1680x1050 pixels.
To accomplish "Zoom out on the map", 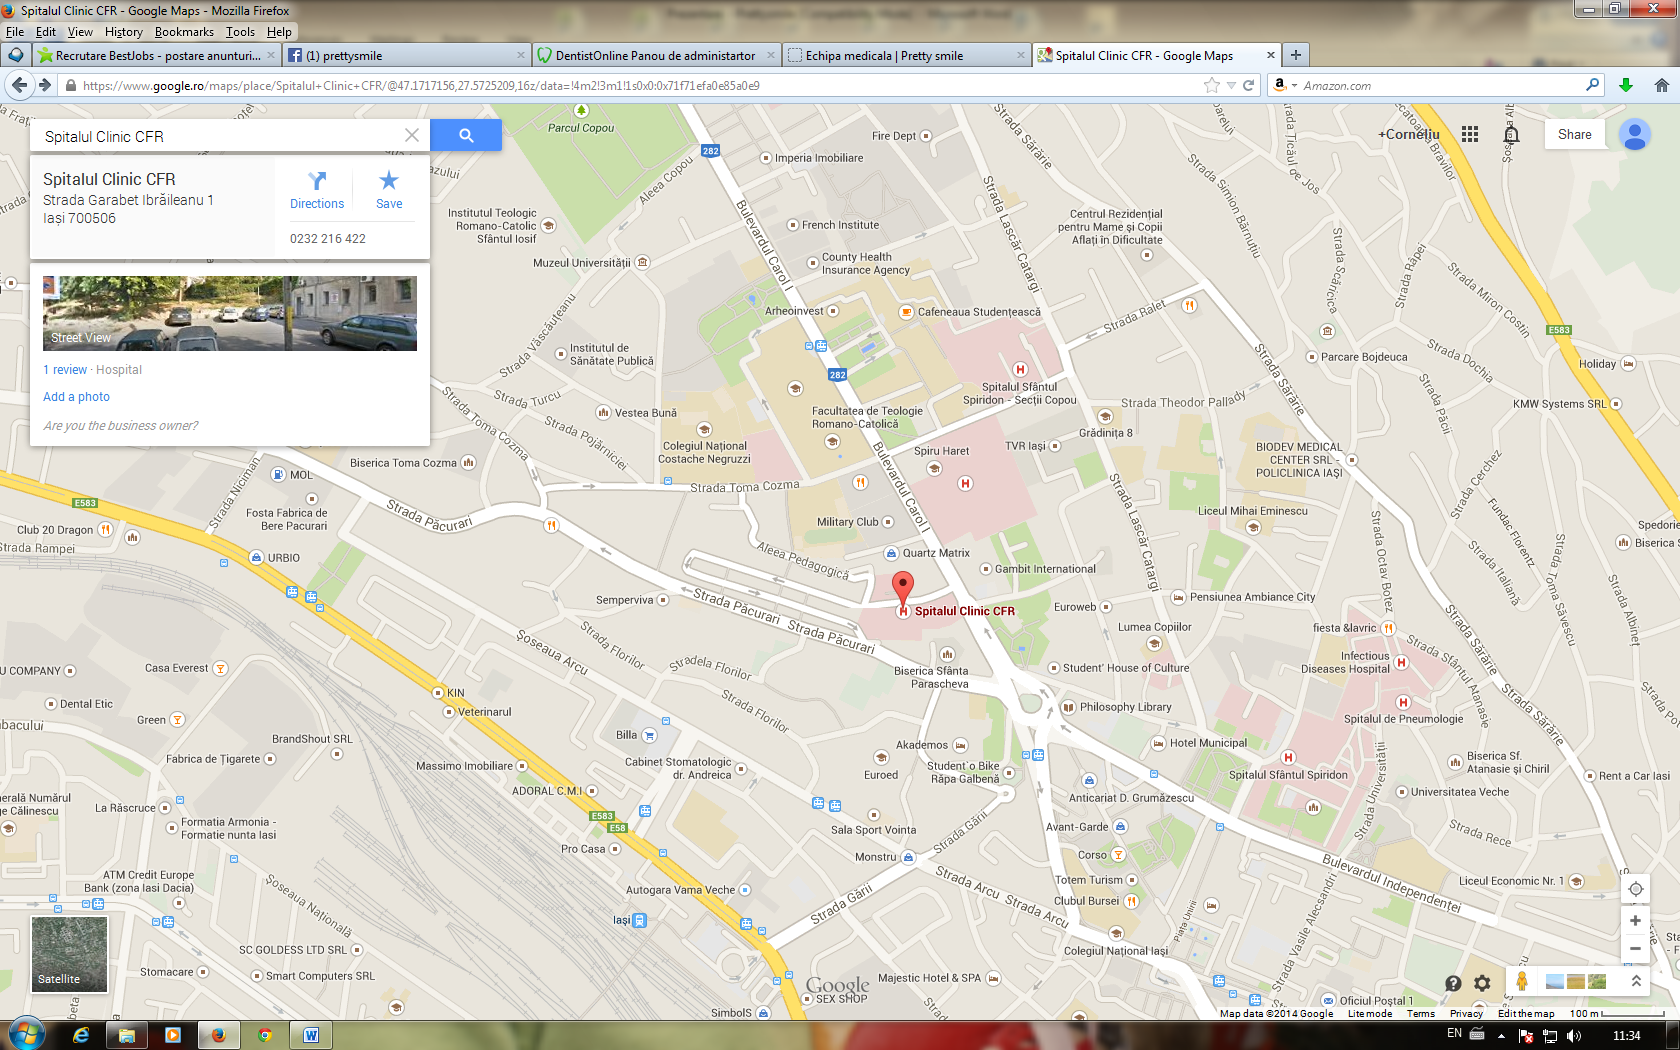I will (1636, 949).
